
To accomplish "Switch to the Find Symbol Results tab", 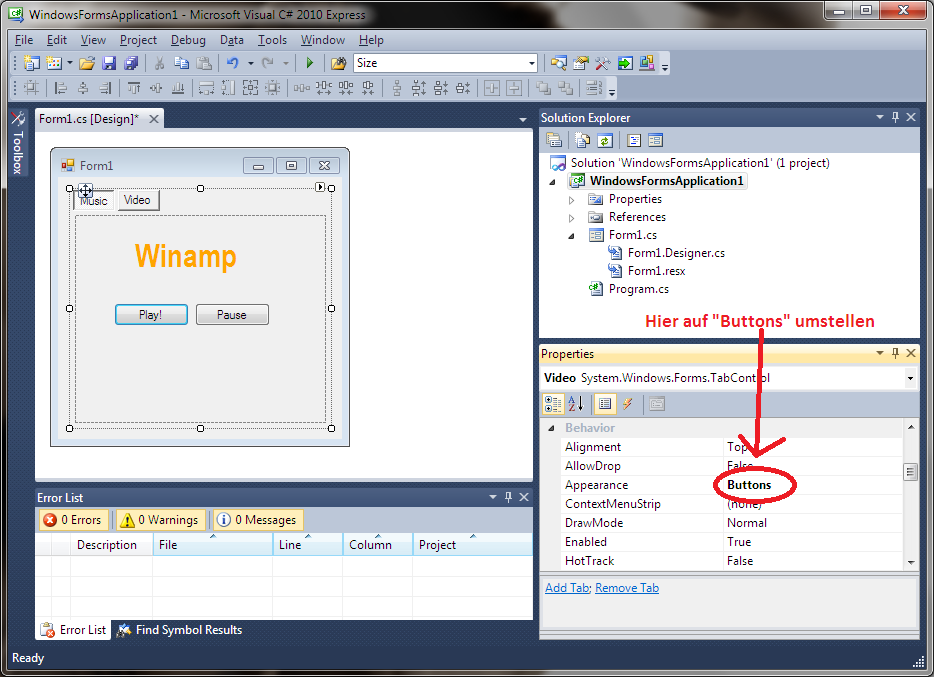I will [x=180, y=630].
